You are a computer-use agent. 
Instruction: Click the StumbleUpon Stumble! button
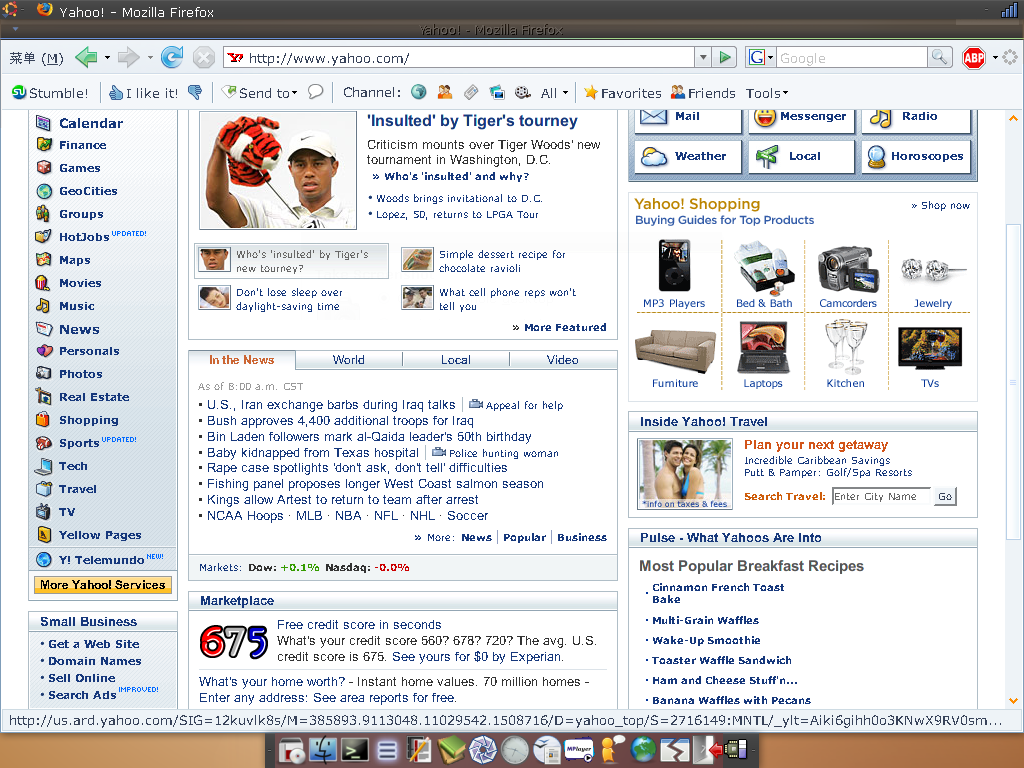tap(50, 93)
